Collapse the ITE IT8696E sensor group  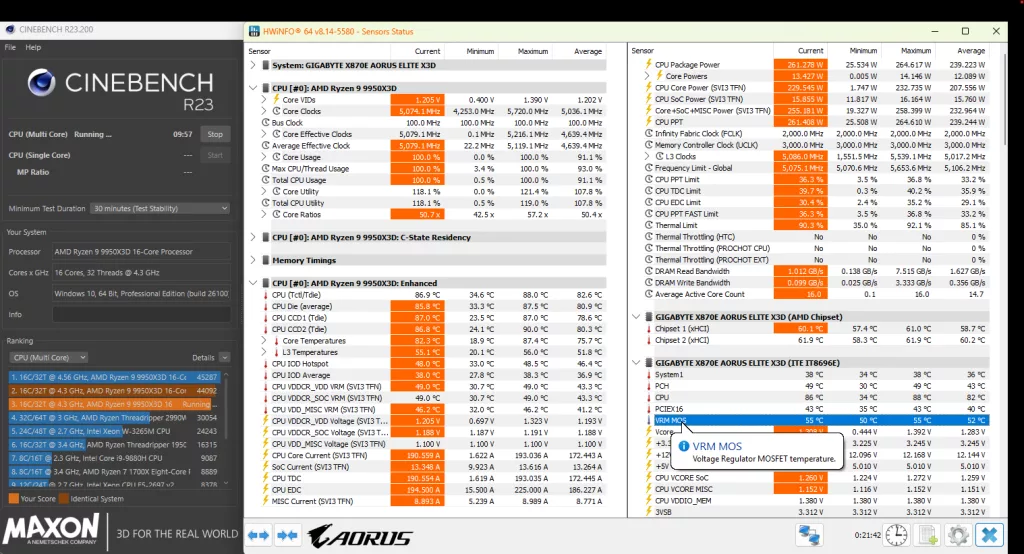pyautogui.click(x=635, y=363)
